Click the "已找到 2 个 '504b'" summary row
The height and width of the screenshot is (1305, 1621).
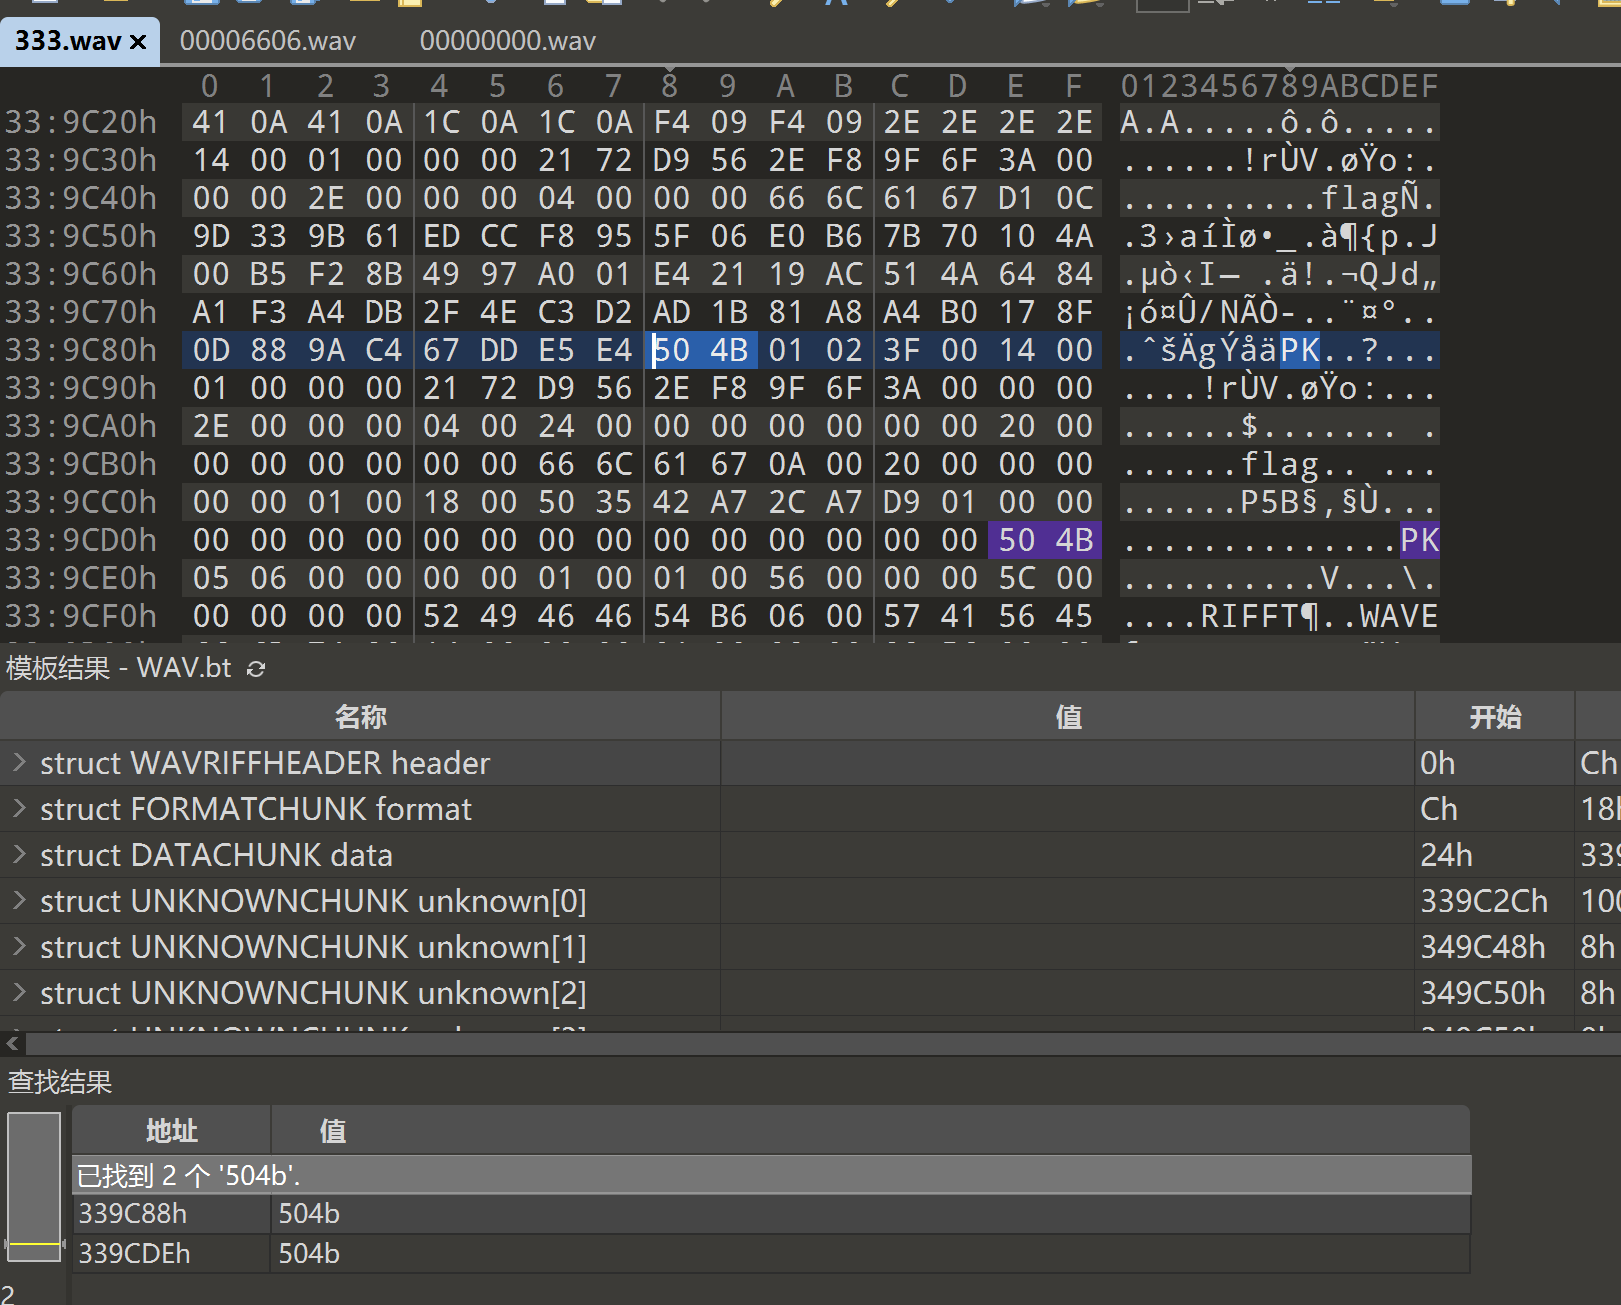771,1175
